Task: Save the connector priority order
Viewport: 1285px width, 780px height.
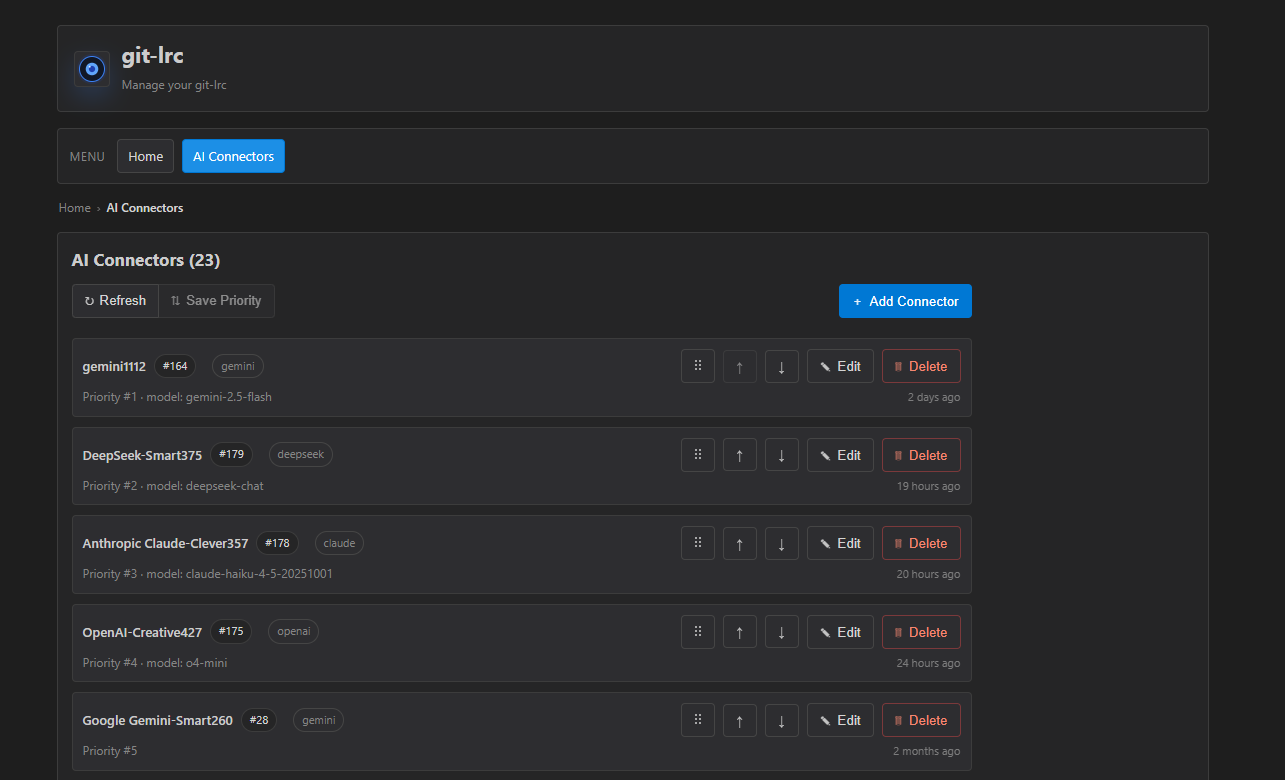Action: (216, 300)
